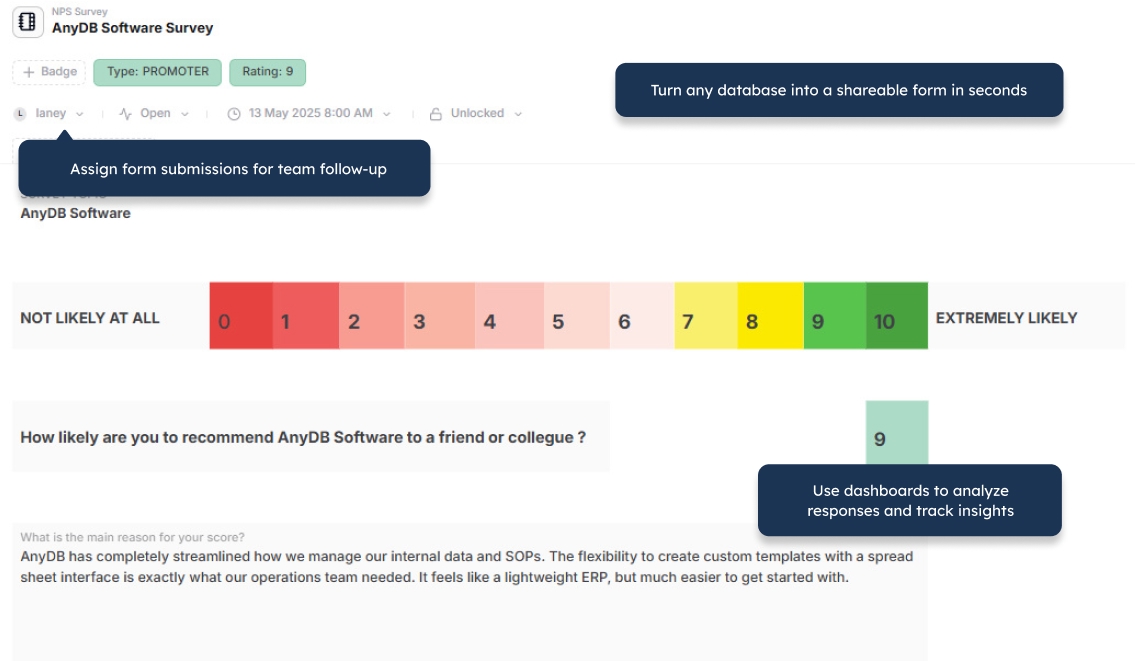Open the Unlocked dropdown
The width and height of the screenshot is (1136, 661).
(x=476, y=114)
